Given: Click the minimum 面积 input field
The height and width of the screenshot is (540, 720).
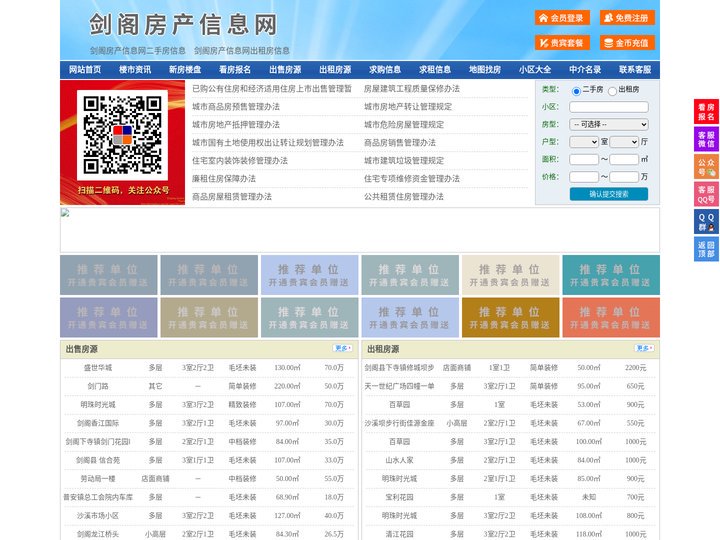Looking at the screenshot, I should 584,159.
